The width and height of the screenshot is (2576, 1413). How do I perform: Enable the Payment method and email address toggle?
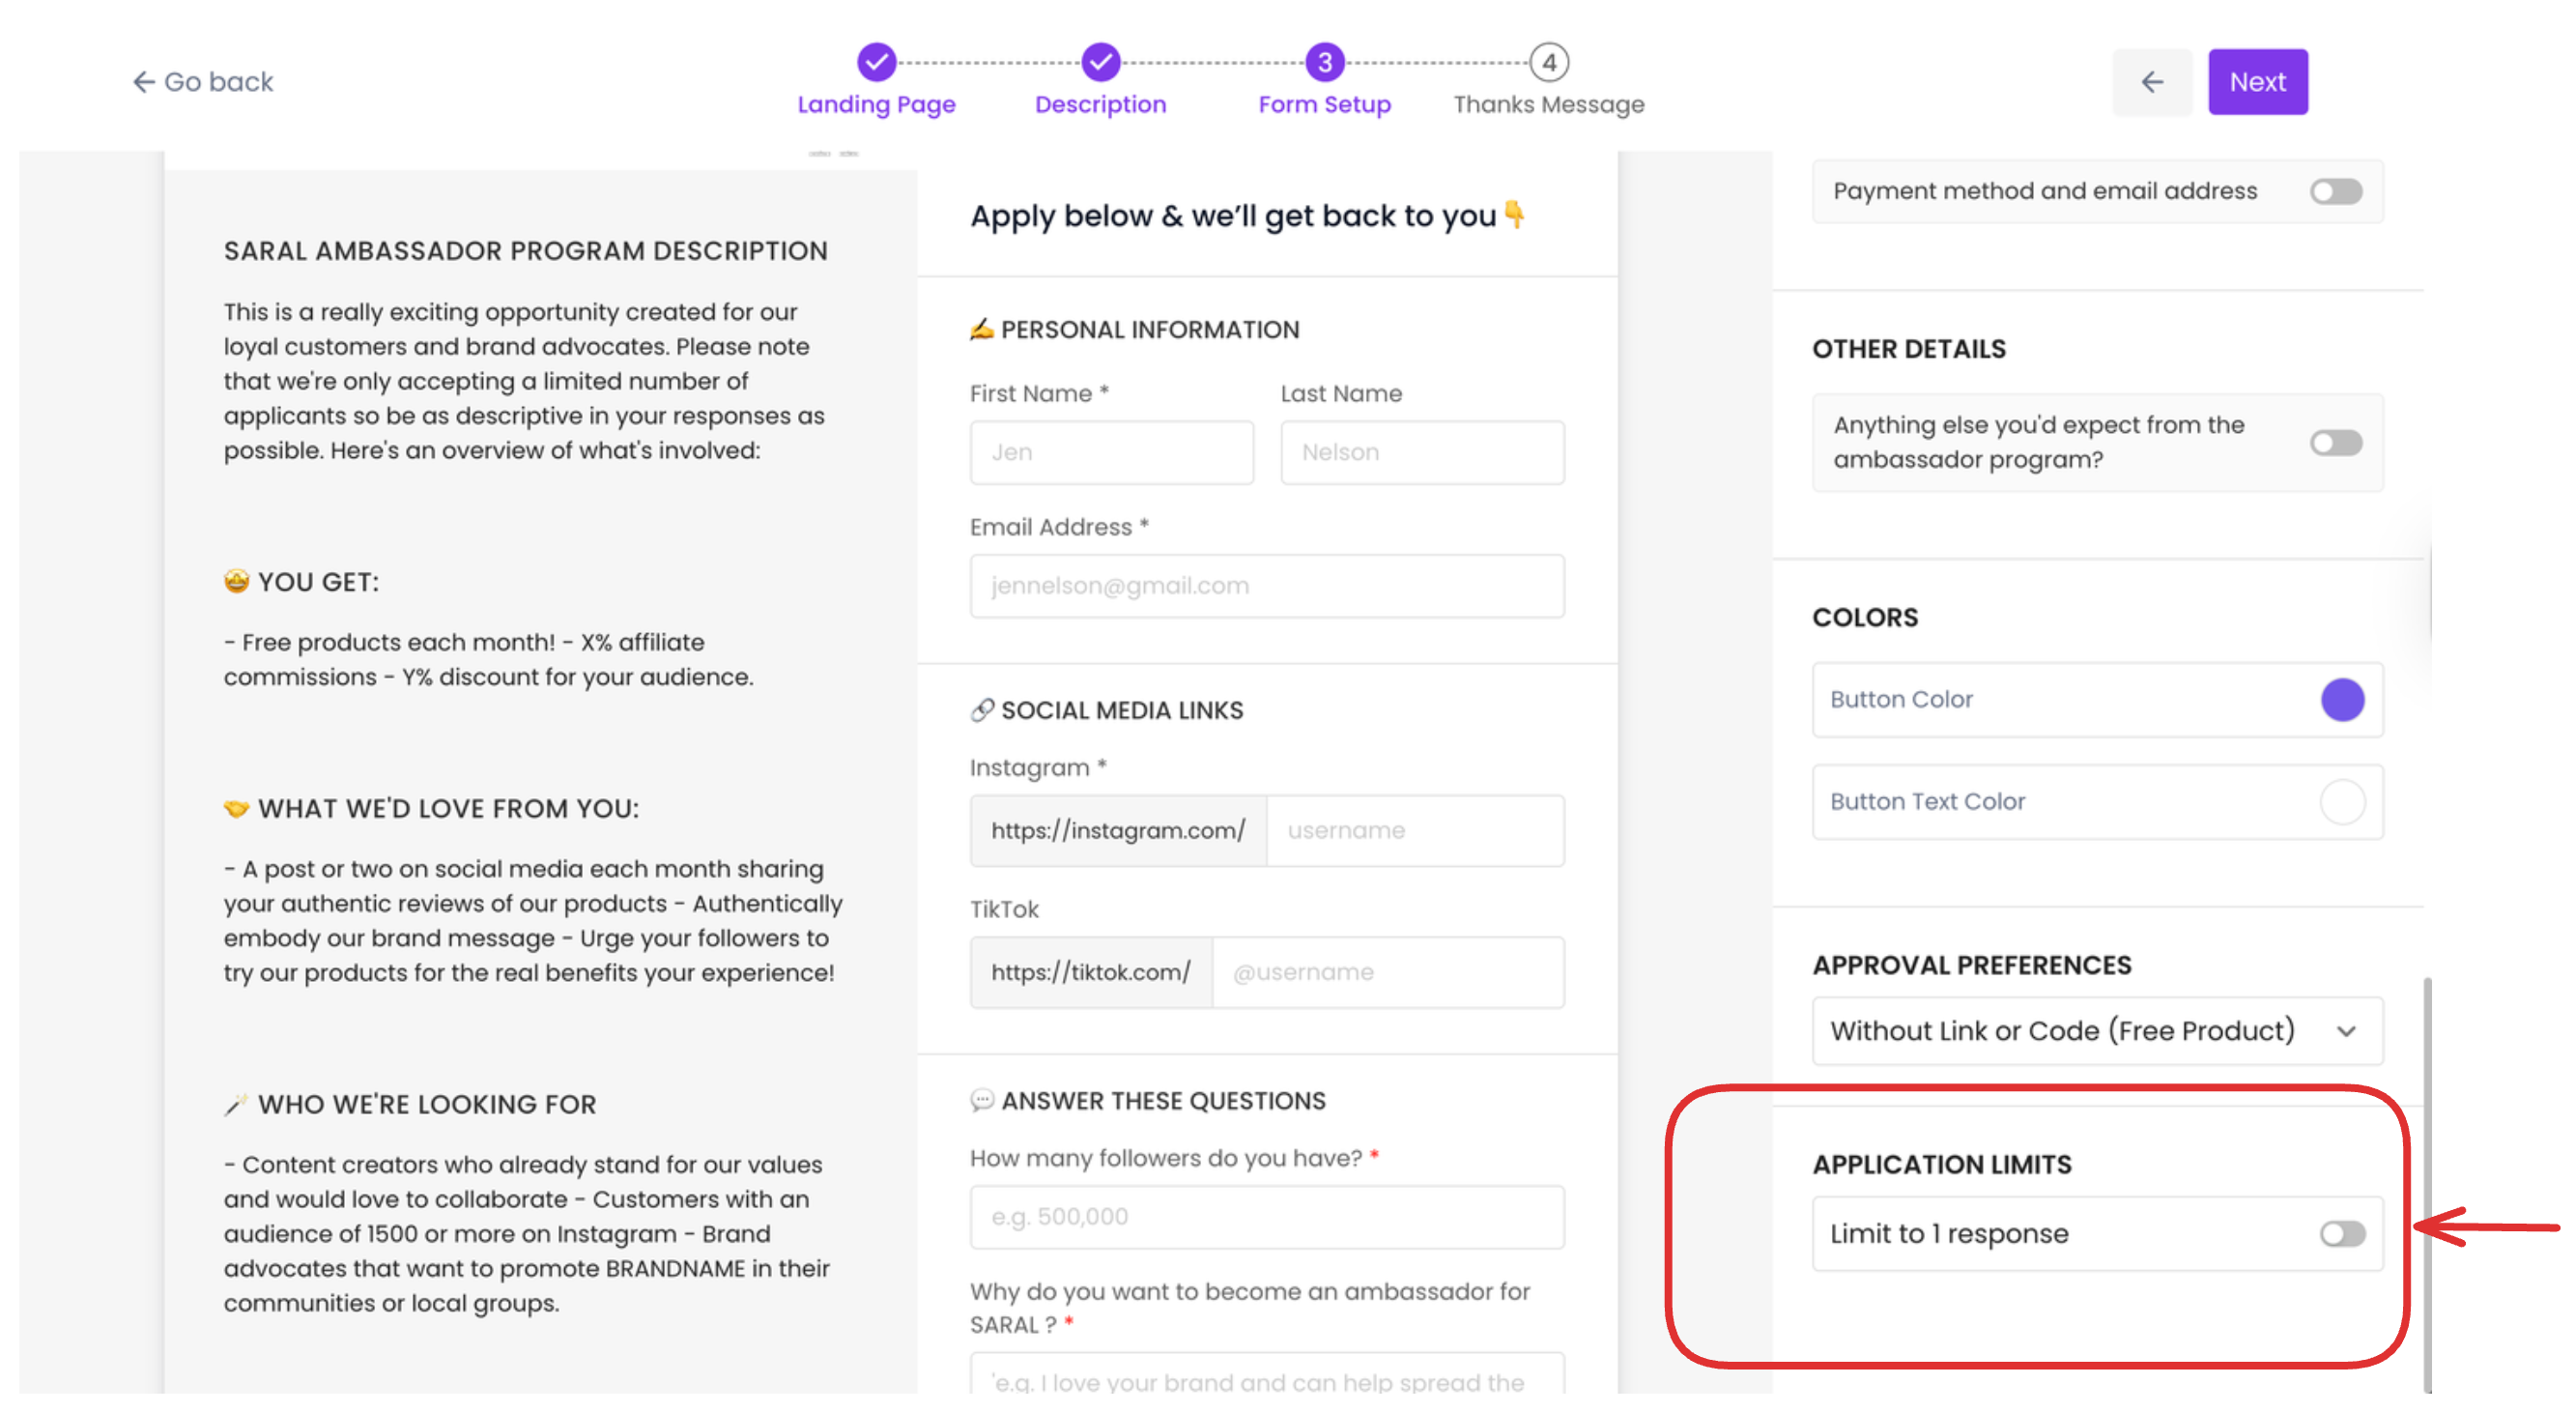click(x=2335, y=191)
